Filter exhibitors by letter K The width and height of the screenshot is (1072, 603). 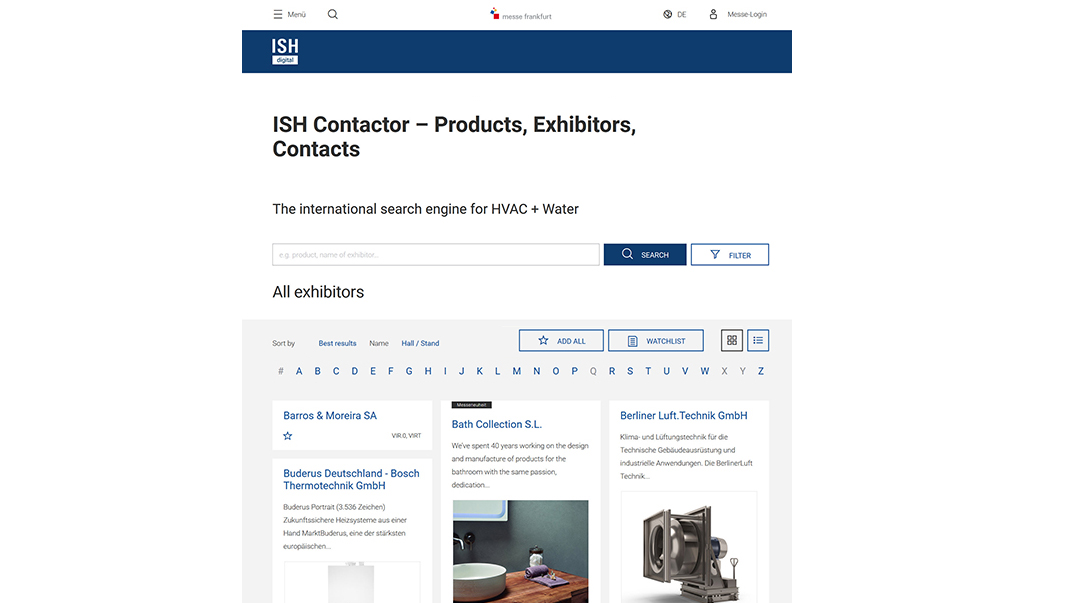point(479,371)
